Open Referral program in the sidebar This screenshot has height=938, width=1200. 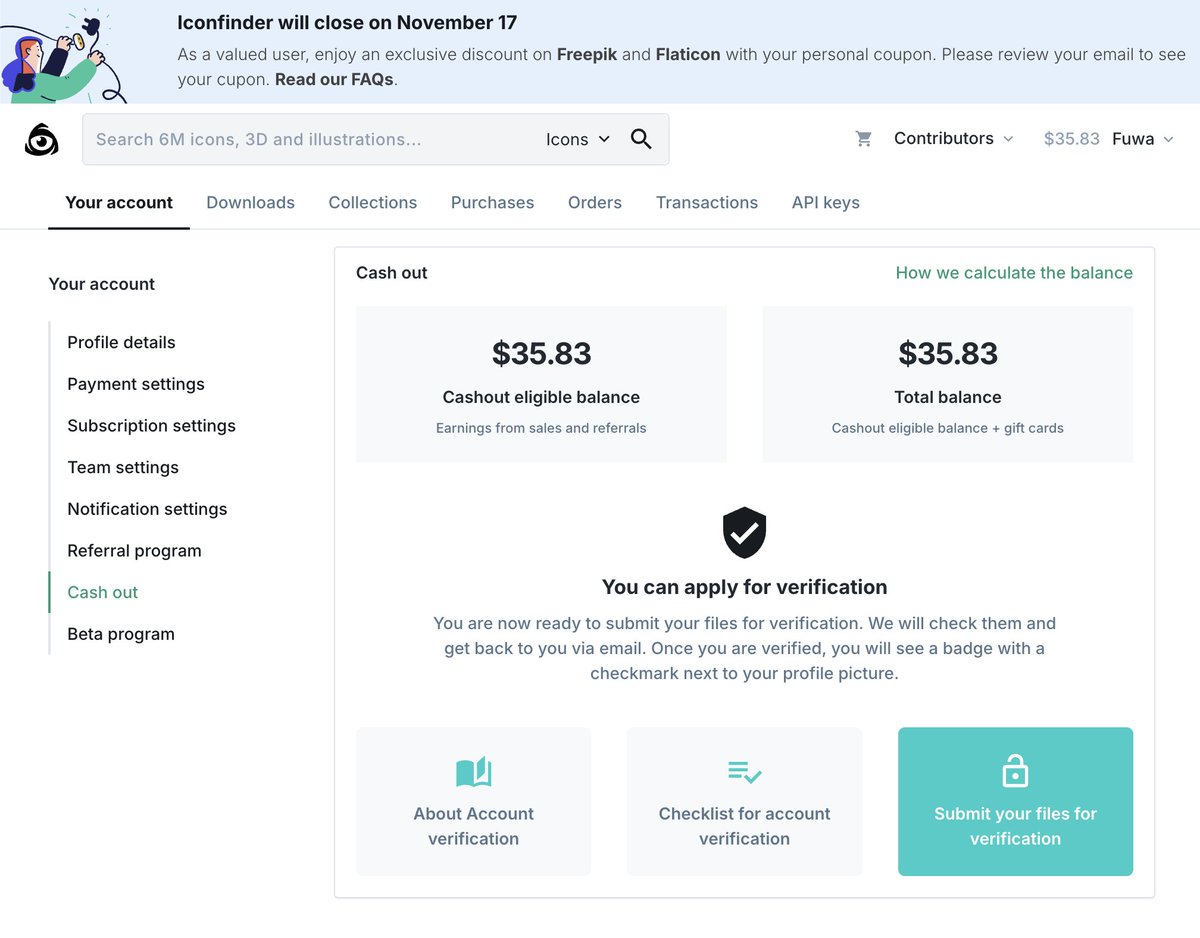(x=134, y=551)
